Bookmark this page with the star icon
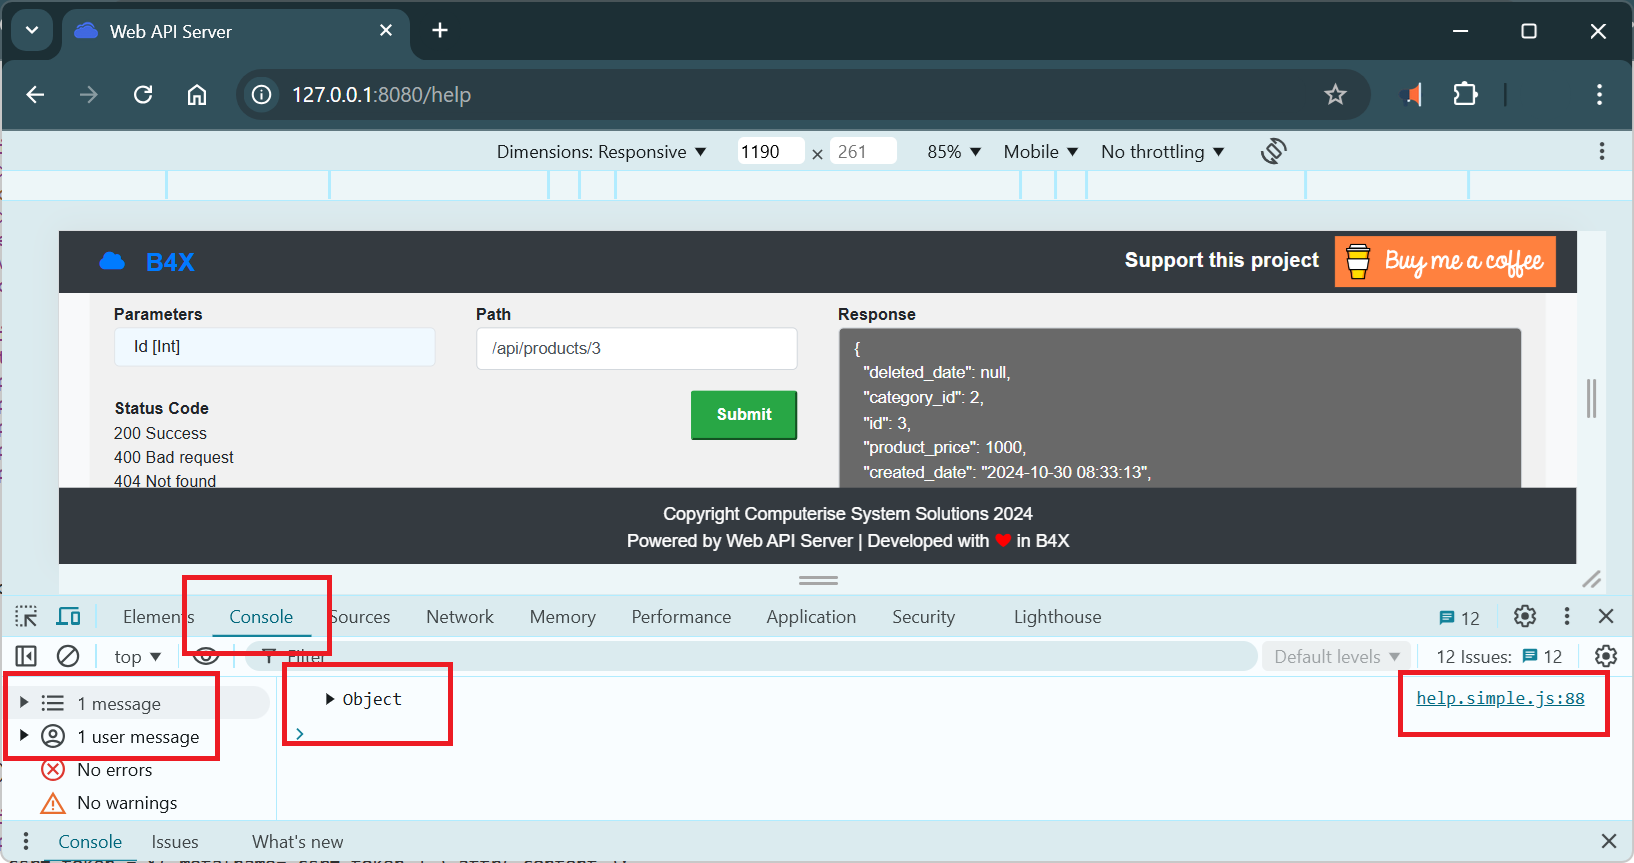This screenshot has width=1634, height=863. (1335, 95)
